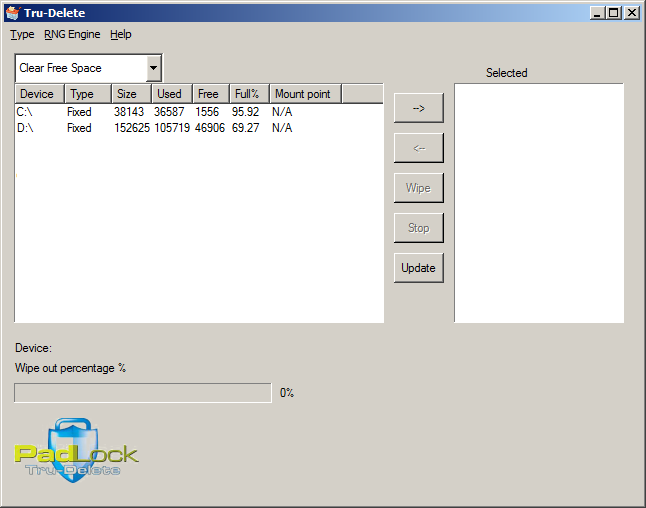Close the Tru-Delete window
The width and height of the screenshot is (646, 508).
click(x=632, y=13)
